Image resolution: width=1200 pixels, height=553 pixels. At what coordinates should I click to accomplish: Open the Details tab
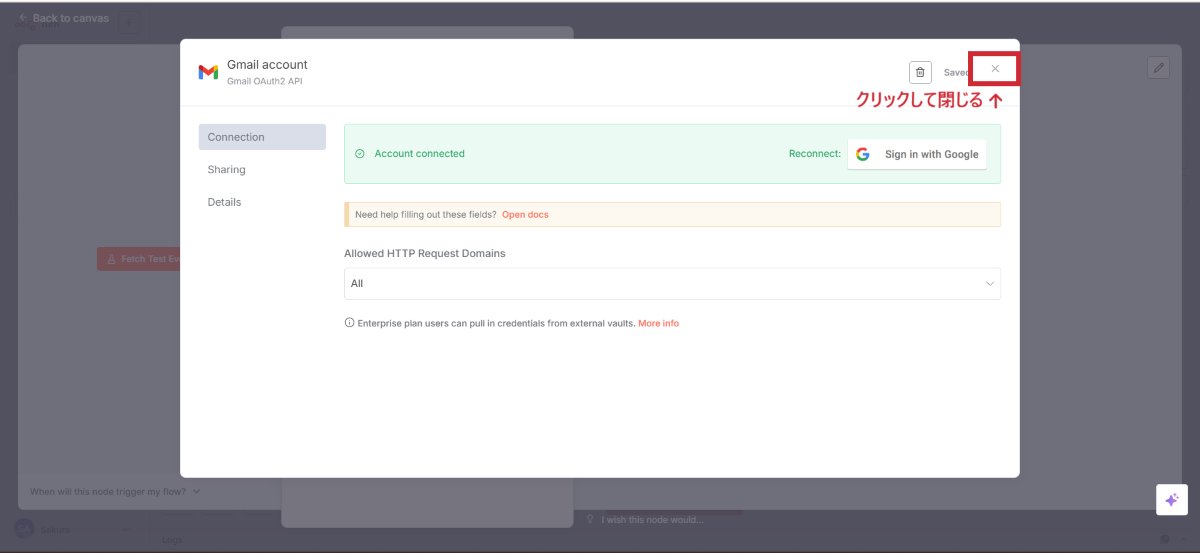pyautogui.click(x=225, y=202)
